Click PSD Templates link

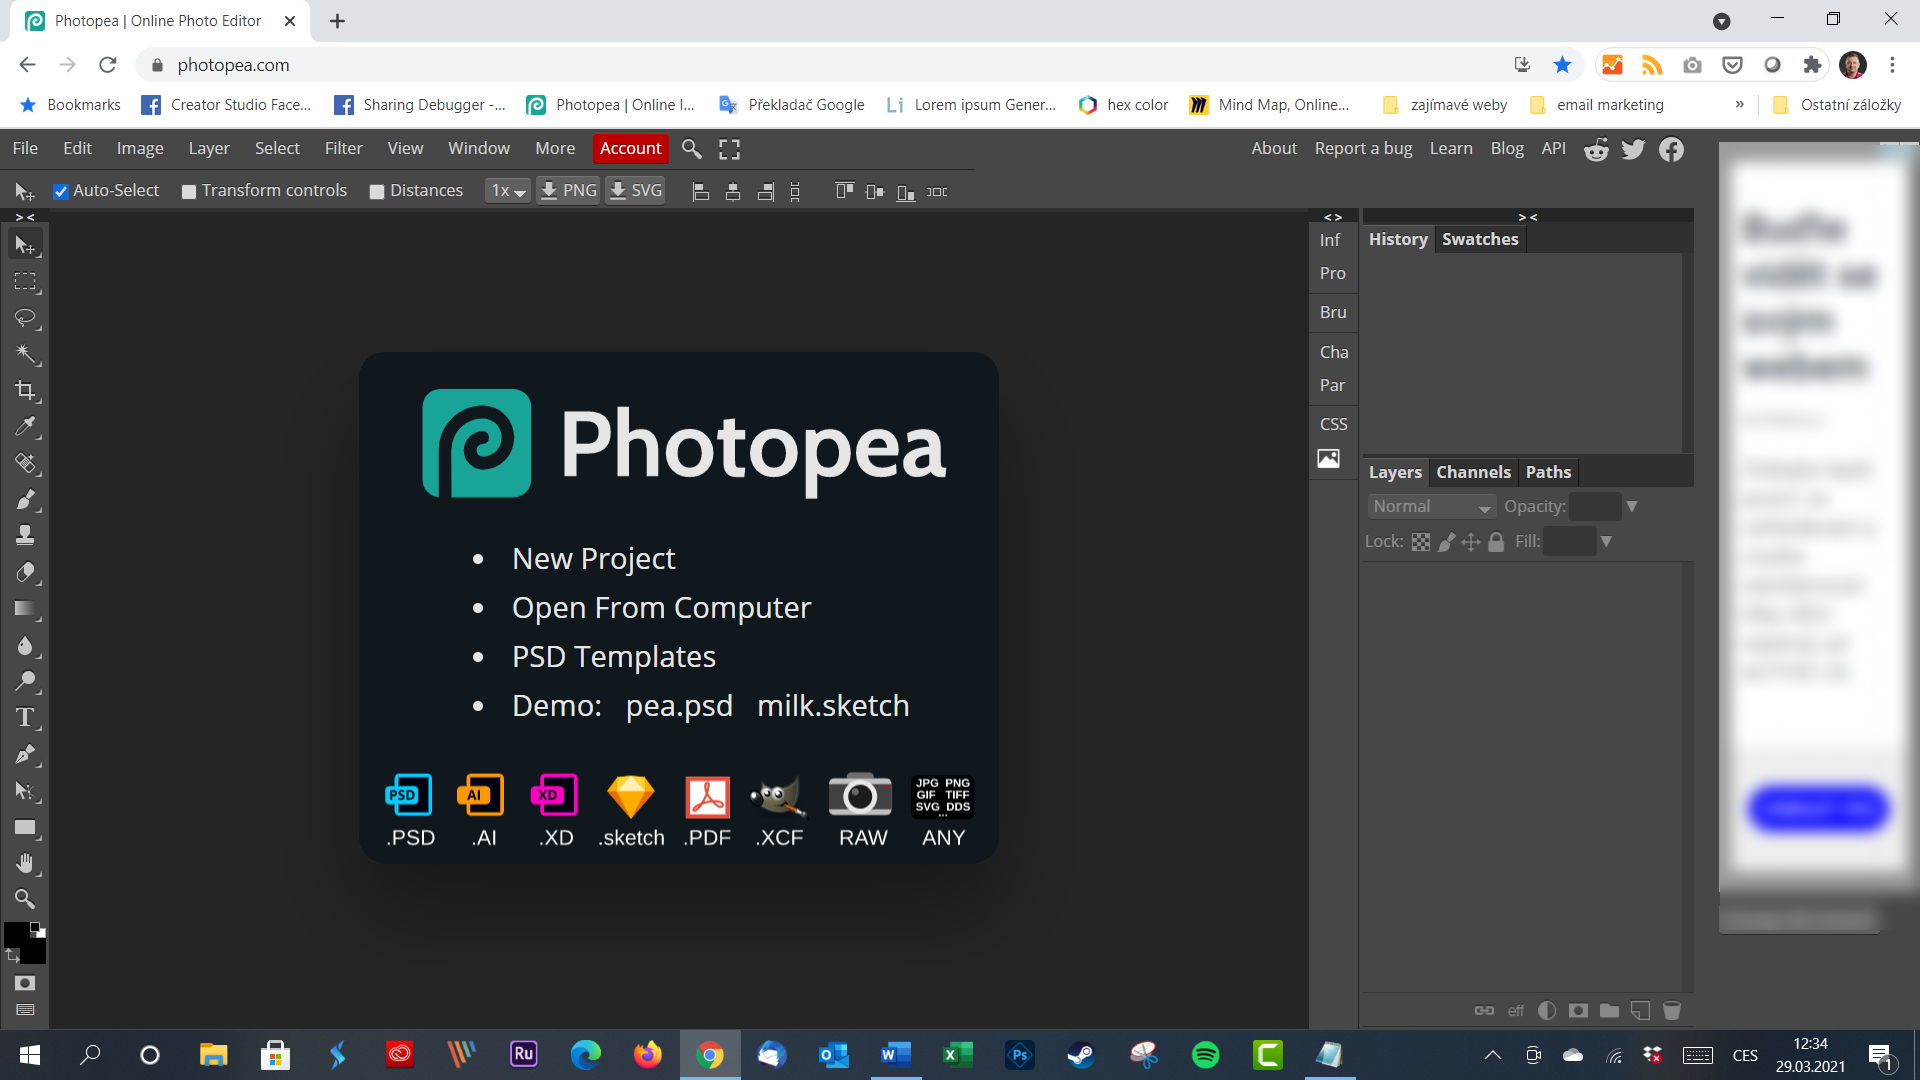[x=614, y=656]
